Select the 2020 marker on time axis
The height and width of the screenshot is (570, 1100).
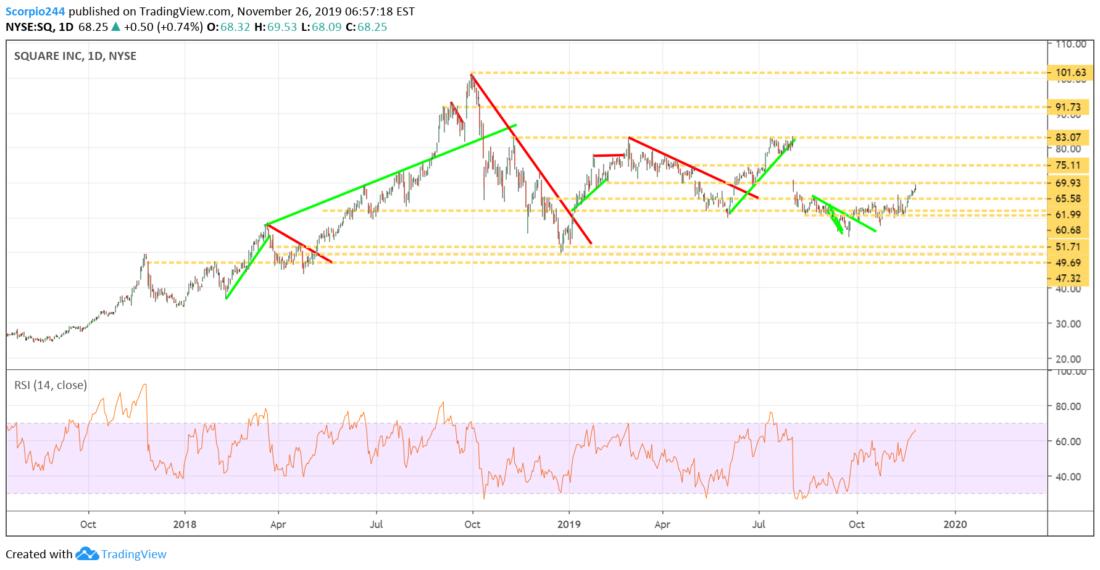(955, 524)
